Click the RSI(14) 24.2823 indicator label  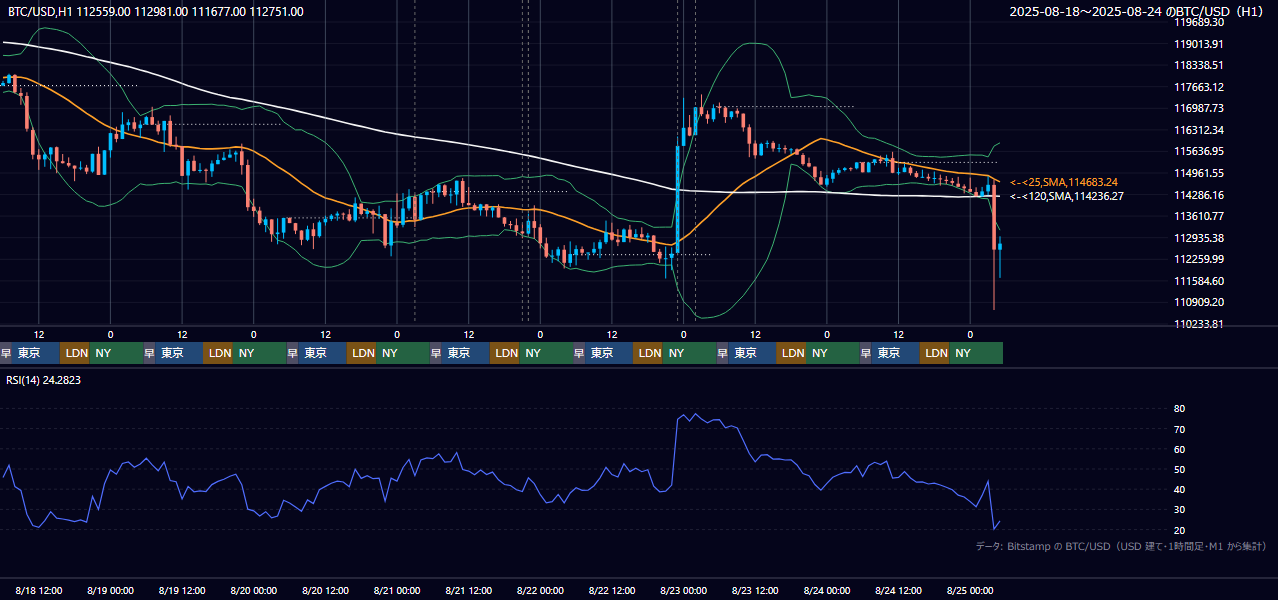pyautogui.click(x=44, y=380)
